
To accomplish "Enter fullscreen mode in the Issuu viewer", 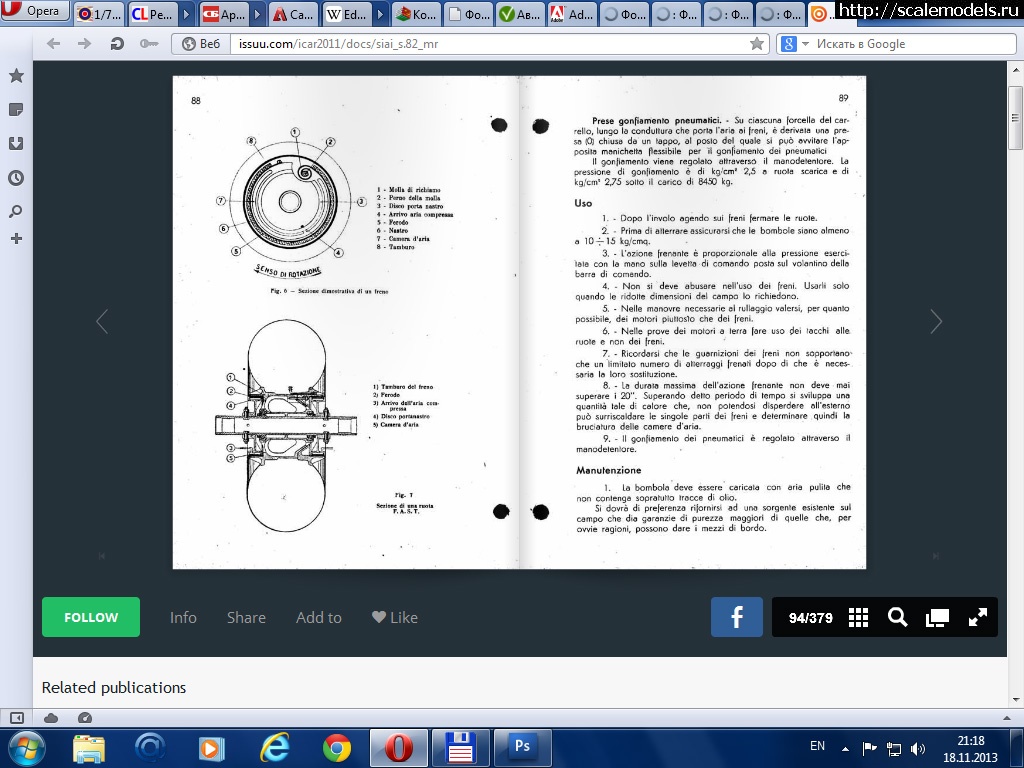I will [x=977, y=618].
